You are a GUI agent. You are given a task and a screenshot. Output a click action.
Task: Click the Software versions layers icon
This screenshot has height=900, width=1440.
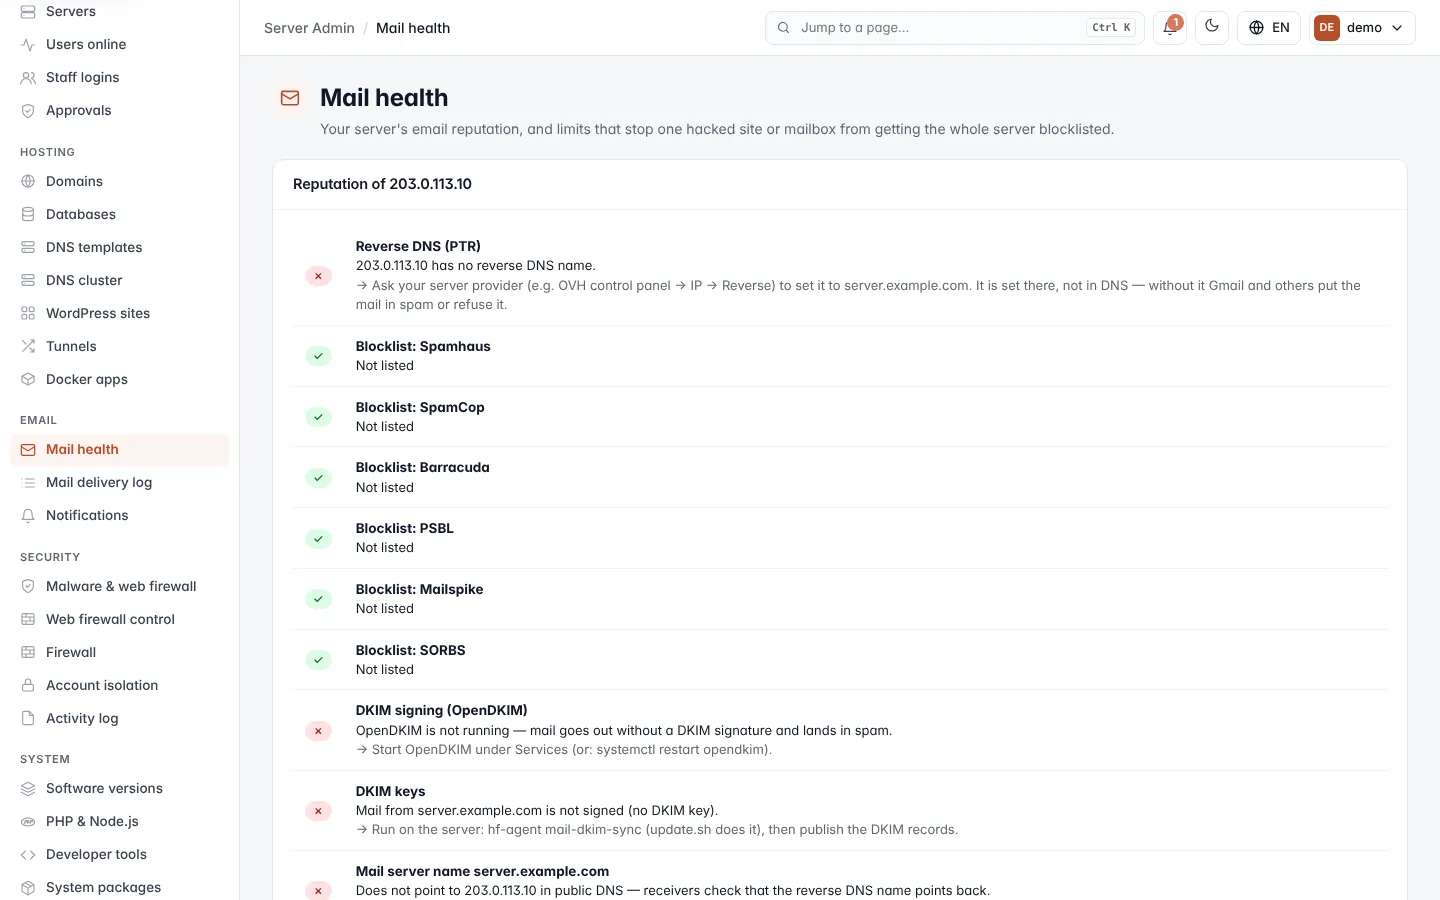pyautogui.click(x=28, y=788)
